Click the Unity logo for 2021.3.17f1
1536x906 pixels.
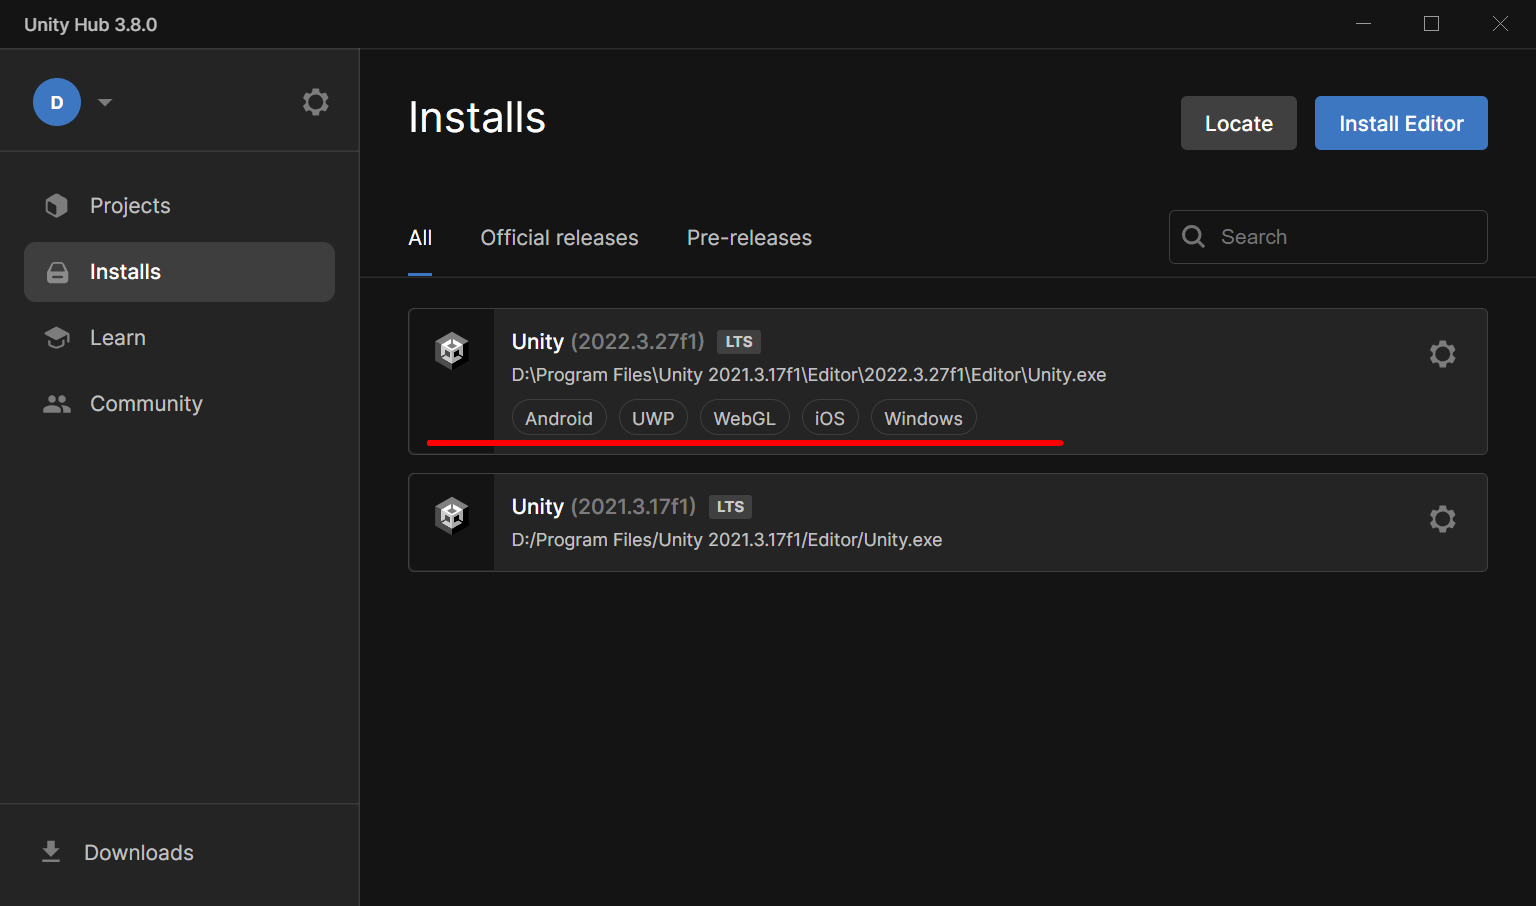coord(452,516)
